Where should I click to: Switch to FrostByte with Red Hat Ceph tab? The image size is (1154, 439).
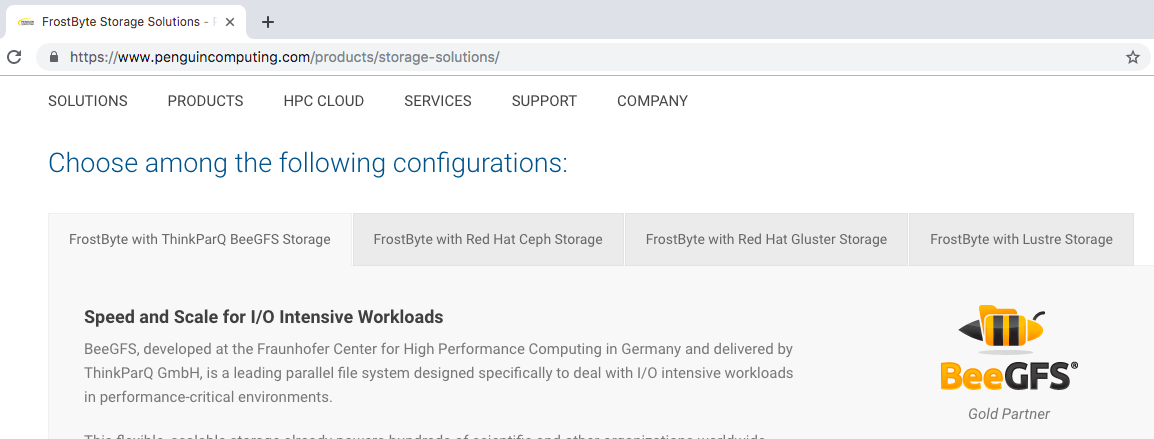(x=488, y=239)
